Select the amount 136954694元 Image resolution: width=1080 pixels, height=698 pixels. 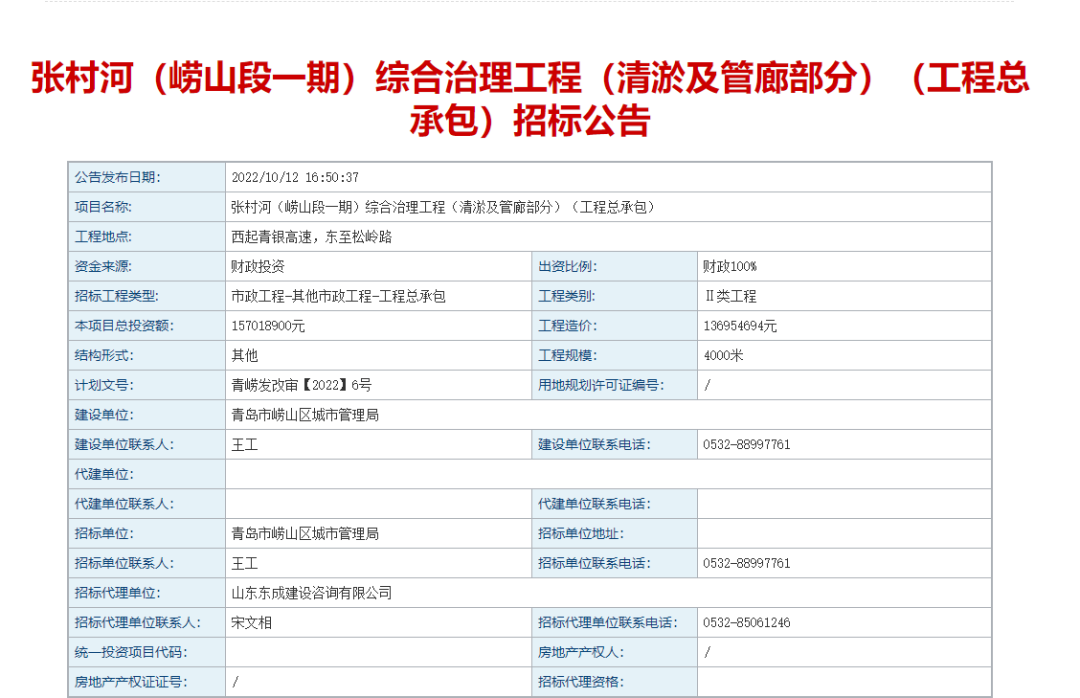(740, 326)
